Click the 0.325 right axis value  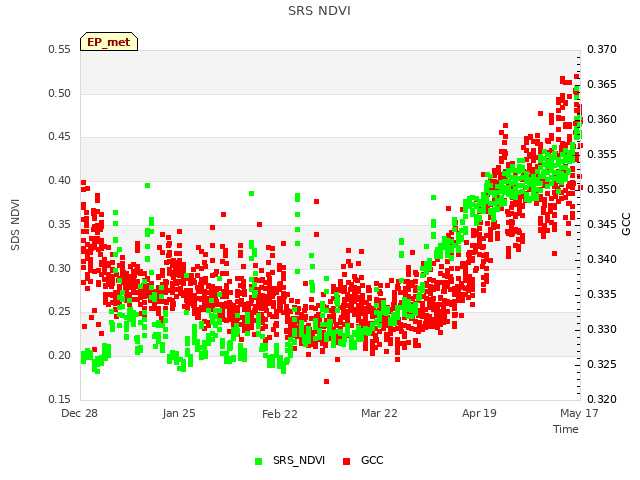coord(602,364)
